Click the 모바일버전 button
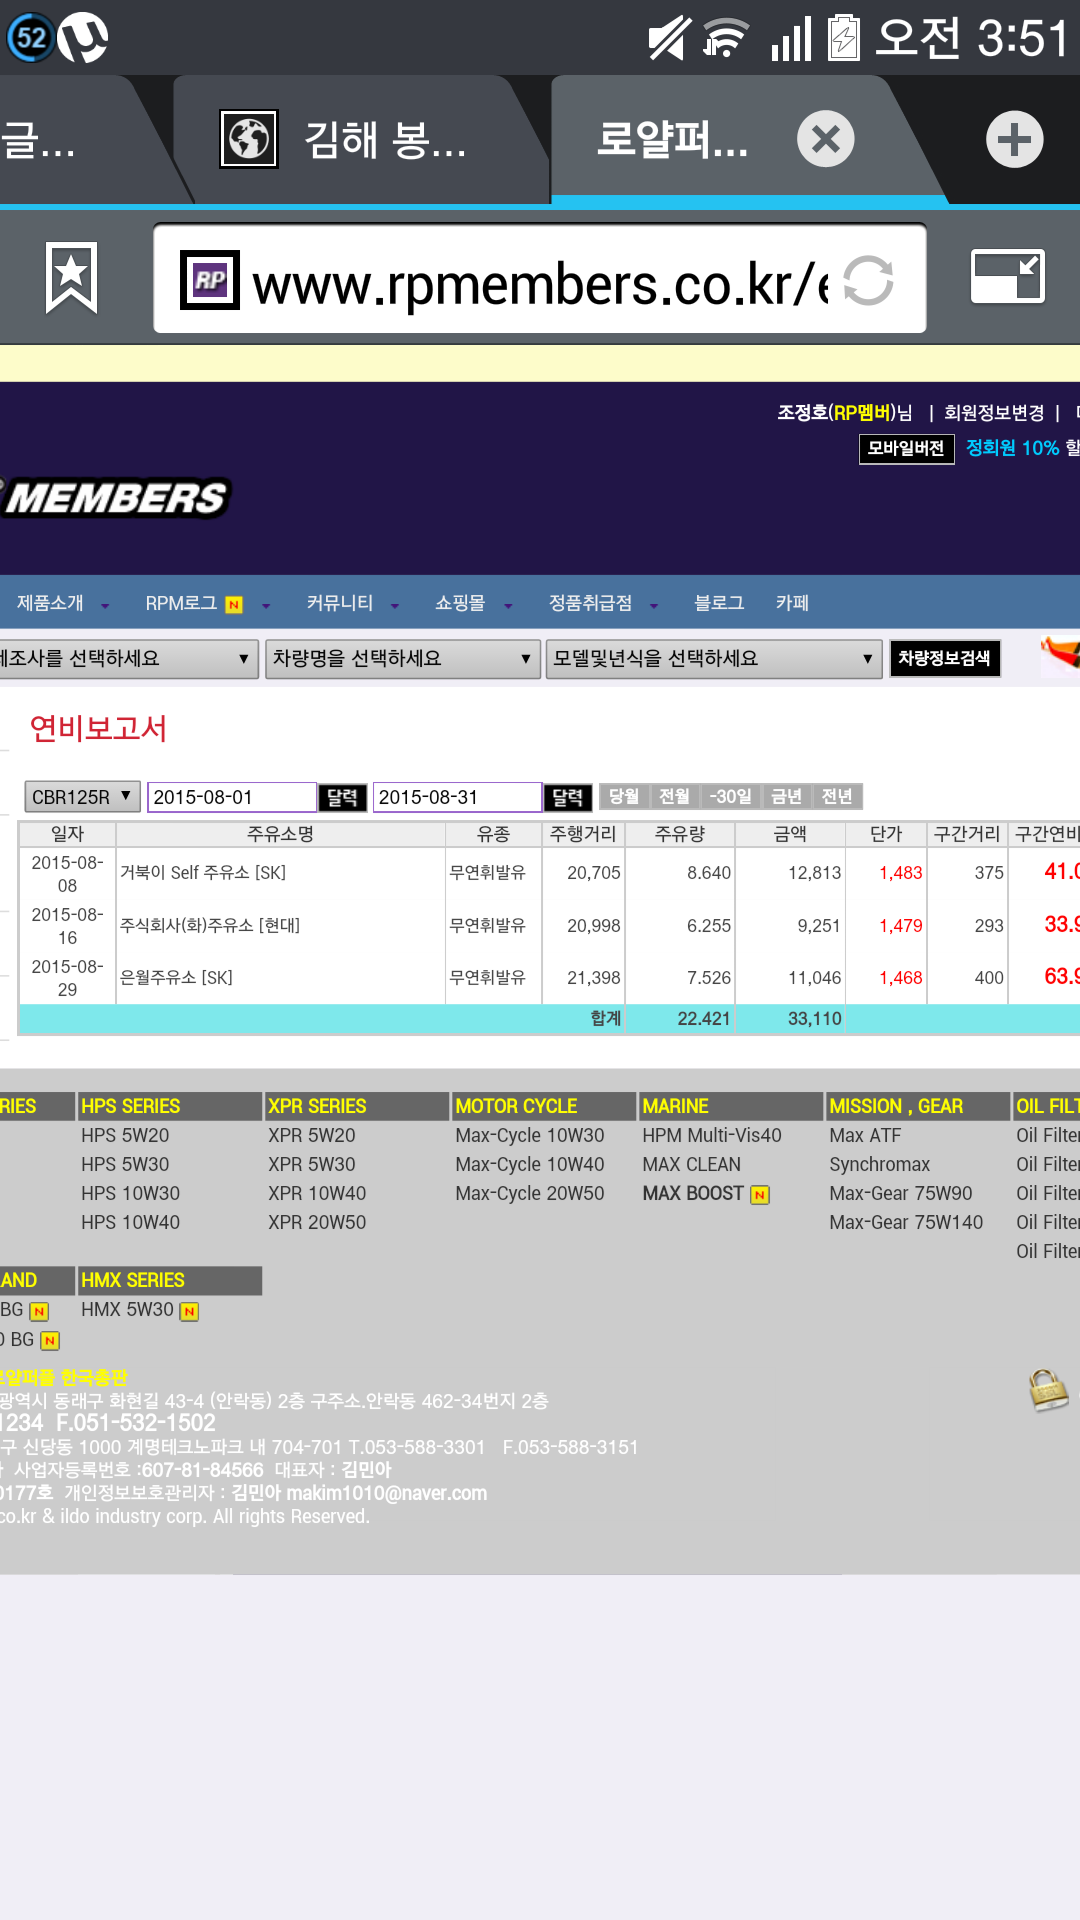 tap(906, 448)
